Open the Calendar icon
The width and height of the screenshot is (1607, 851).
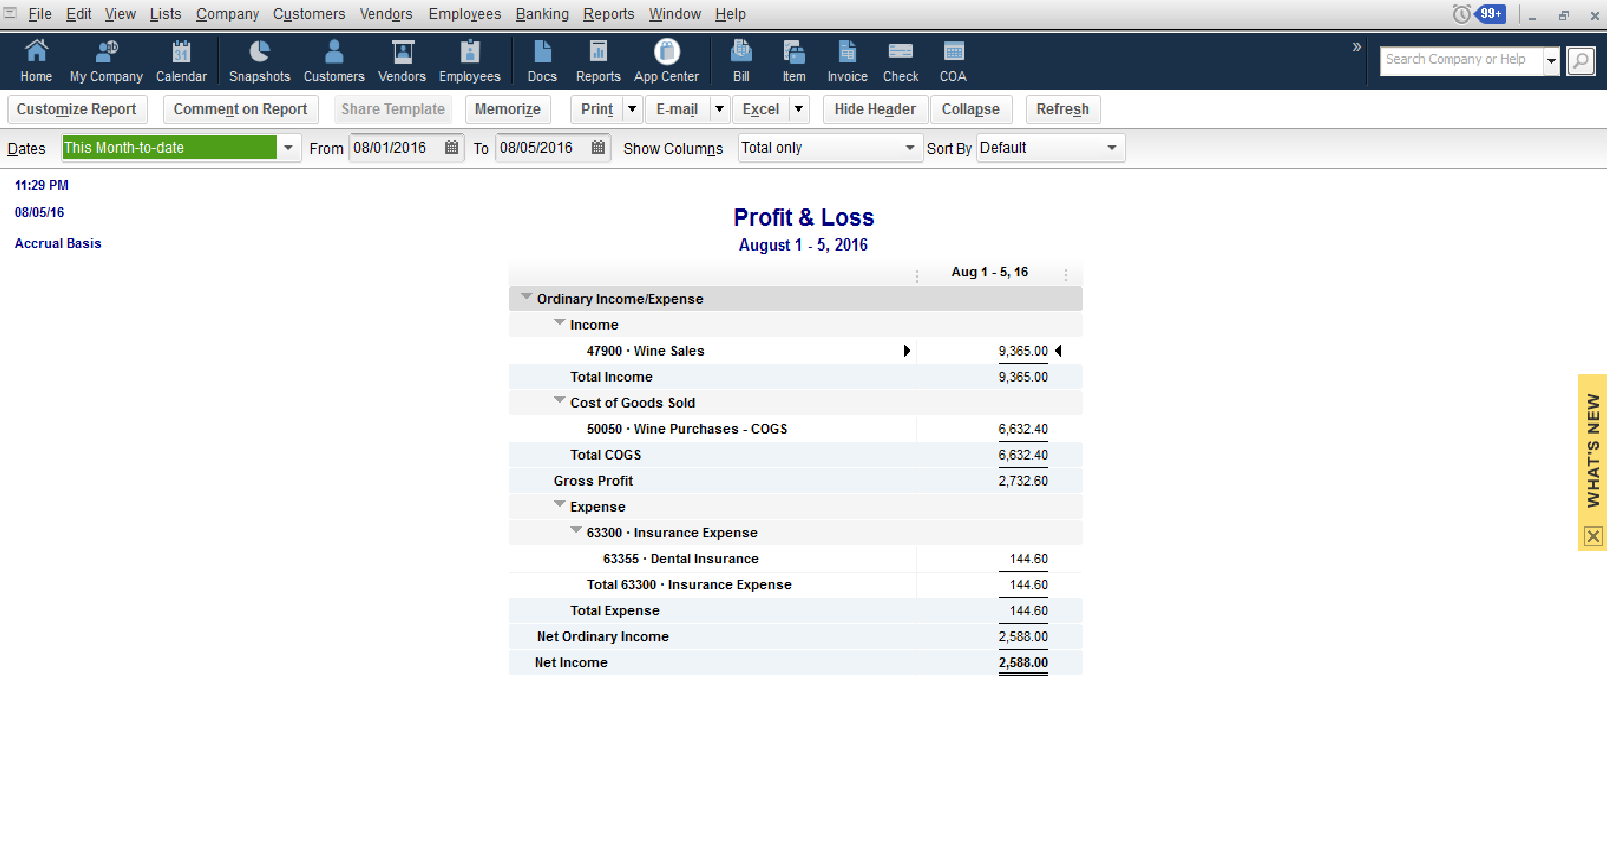(x=181, y=61)
